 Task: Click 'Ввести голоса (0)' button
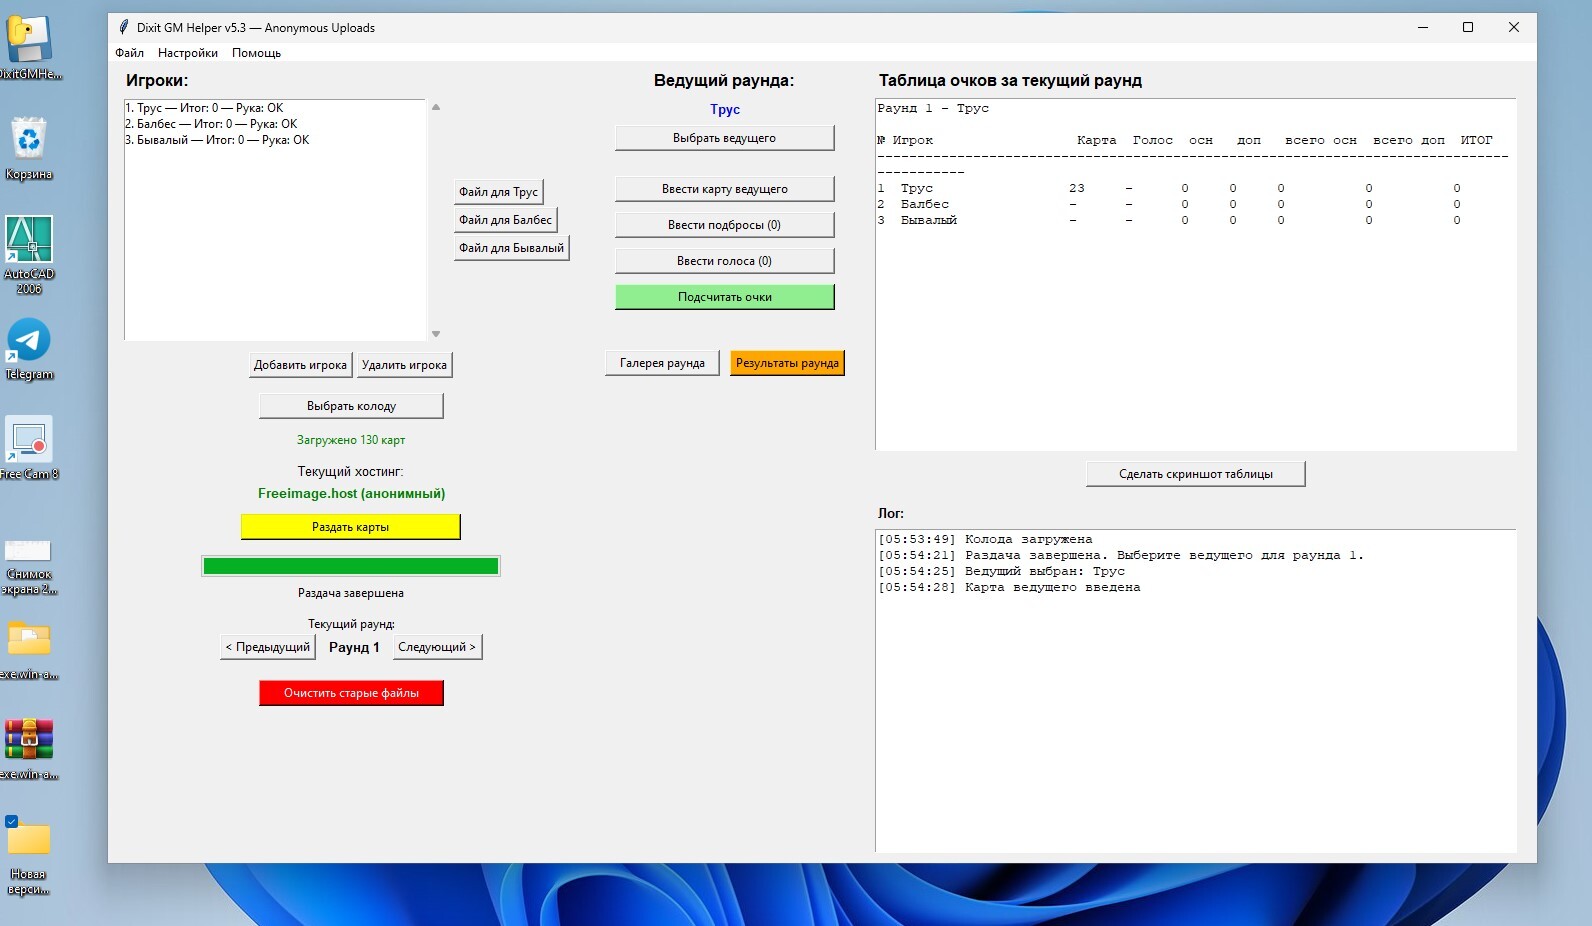click(724, 261)
